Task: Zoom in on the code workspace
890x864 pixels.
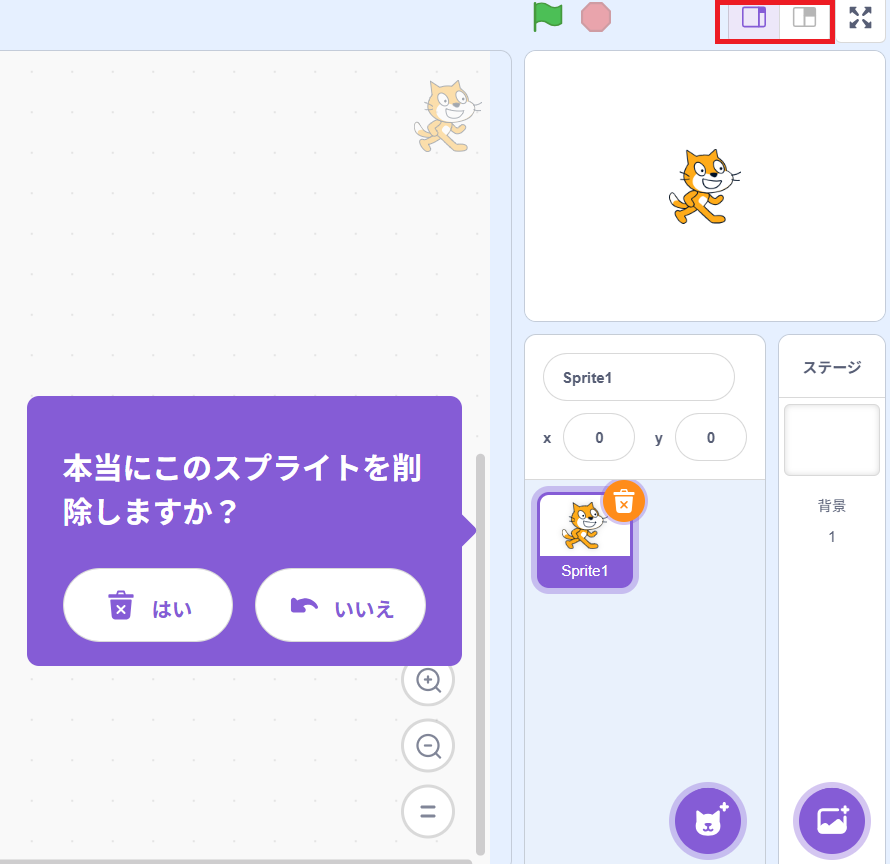Action: pos(428,681)
